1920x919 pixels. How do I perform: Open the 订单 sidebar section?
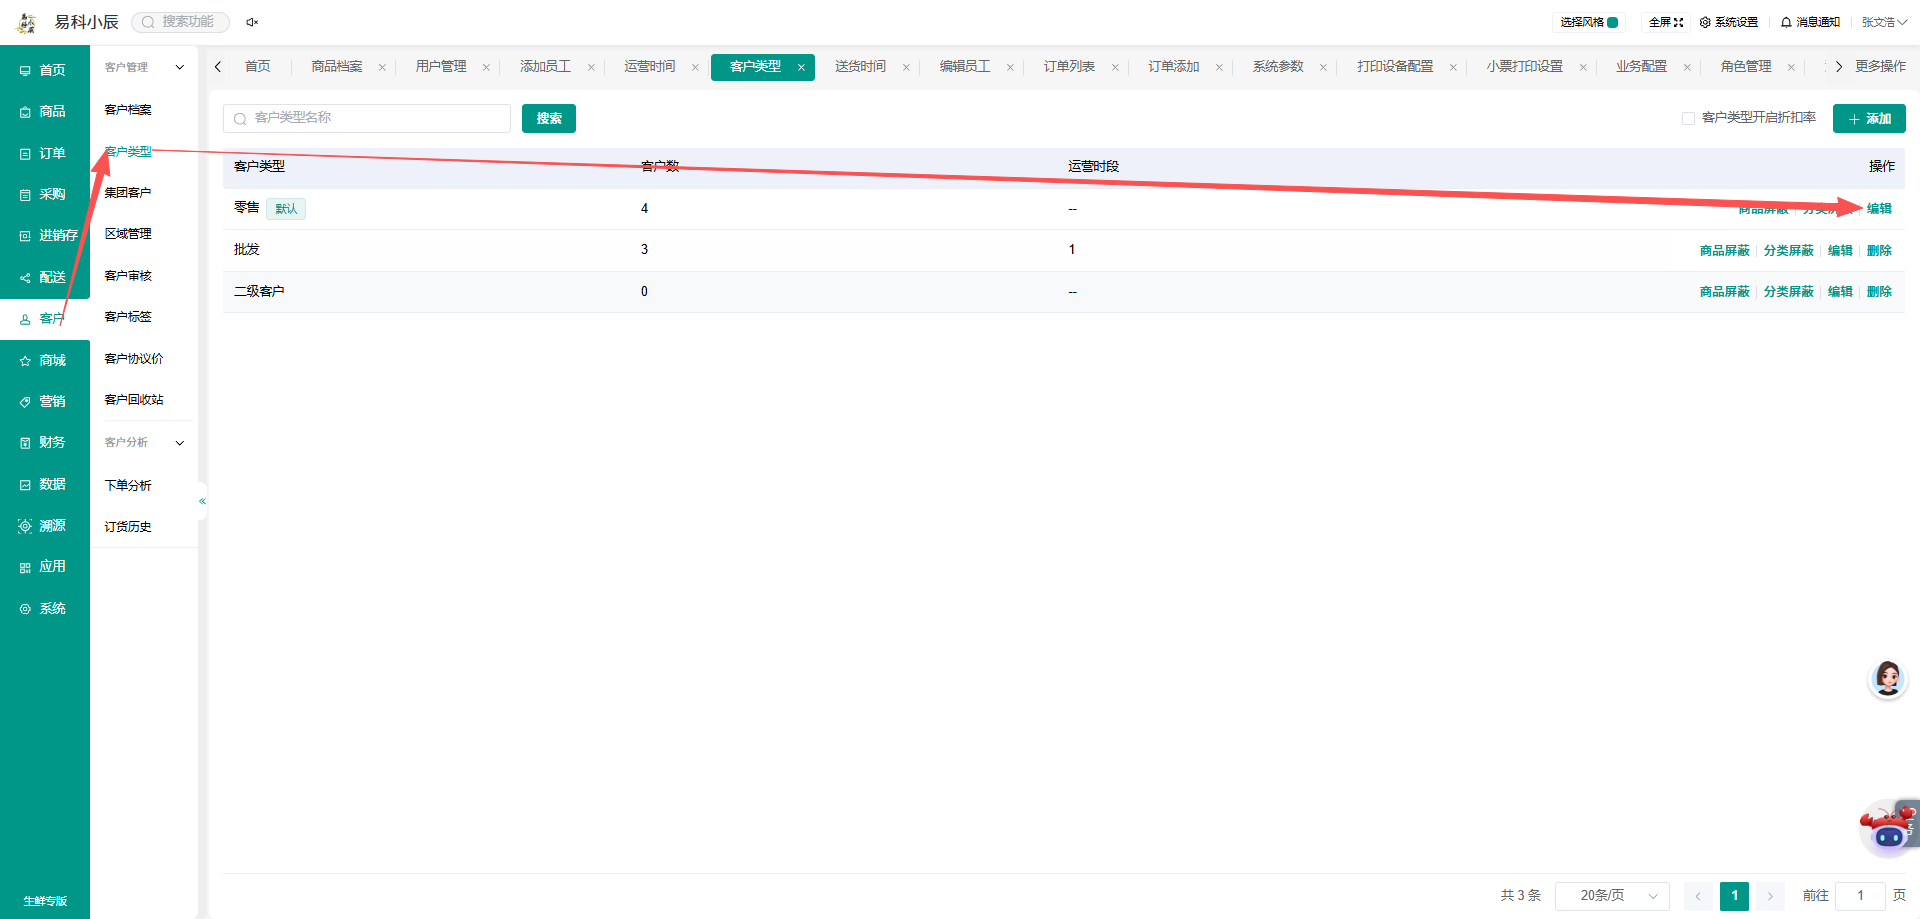[44, 153]
